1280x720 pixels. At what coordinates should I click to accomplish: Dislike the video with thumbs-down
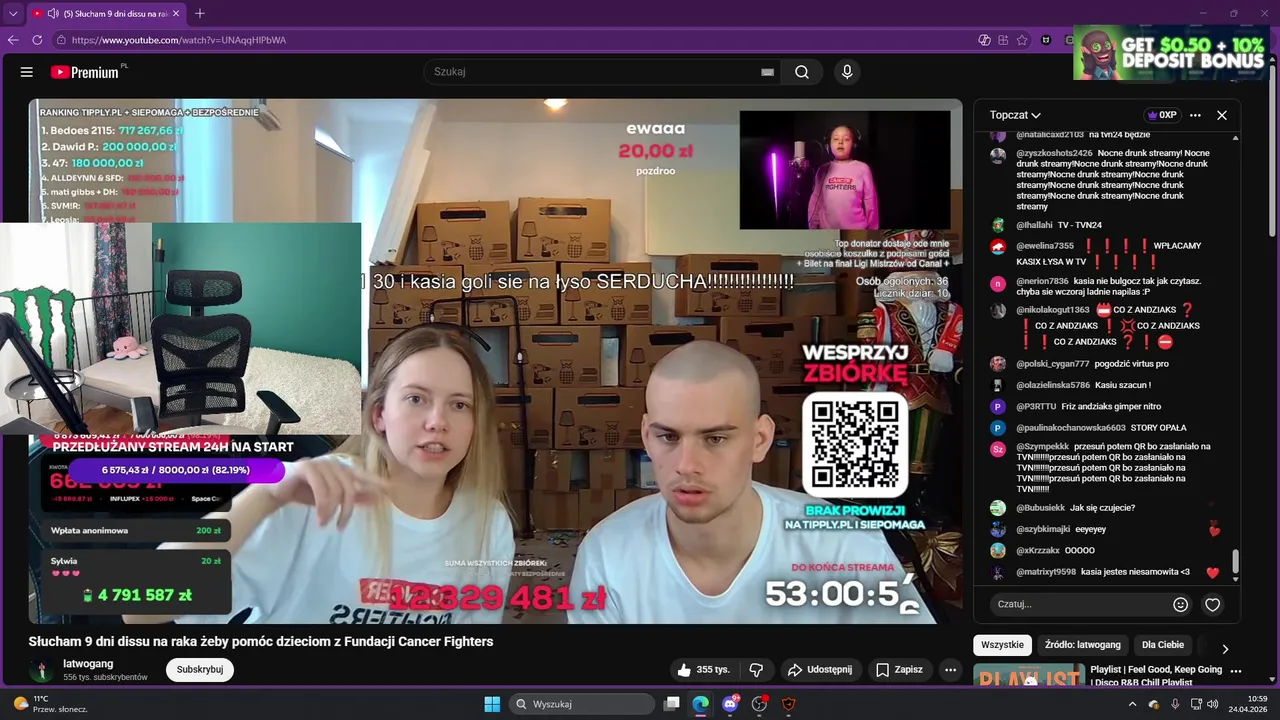click(756, 670)
